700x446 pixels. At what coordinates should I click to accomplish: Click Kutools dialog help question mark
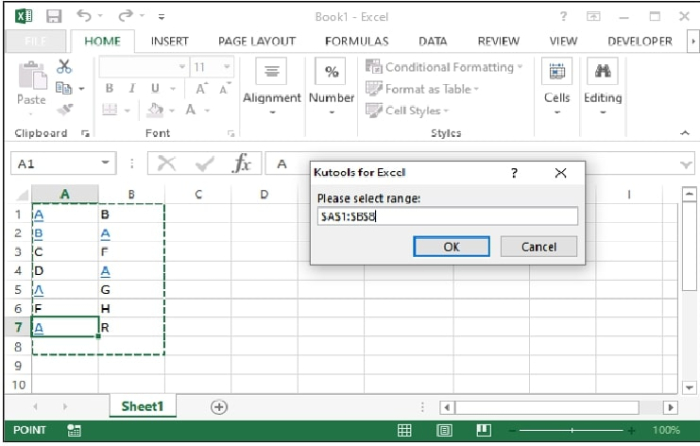(x=514, y=173)
